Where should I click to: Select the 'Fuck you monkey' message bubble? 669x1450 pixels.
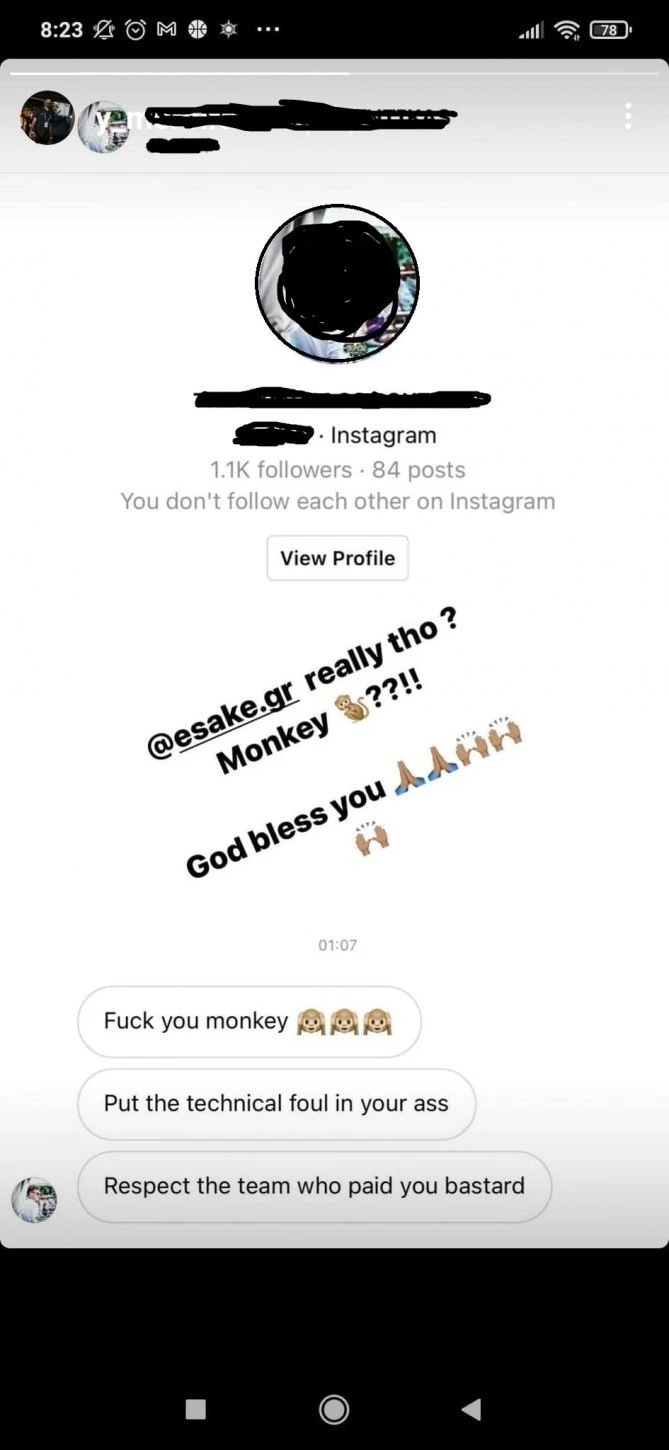(x=248, y=1022)
